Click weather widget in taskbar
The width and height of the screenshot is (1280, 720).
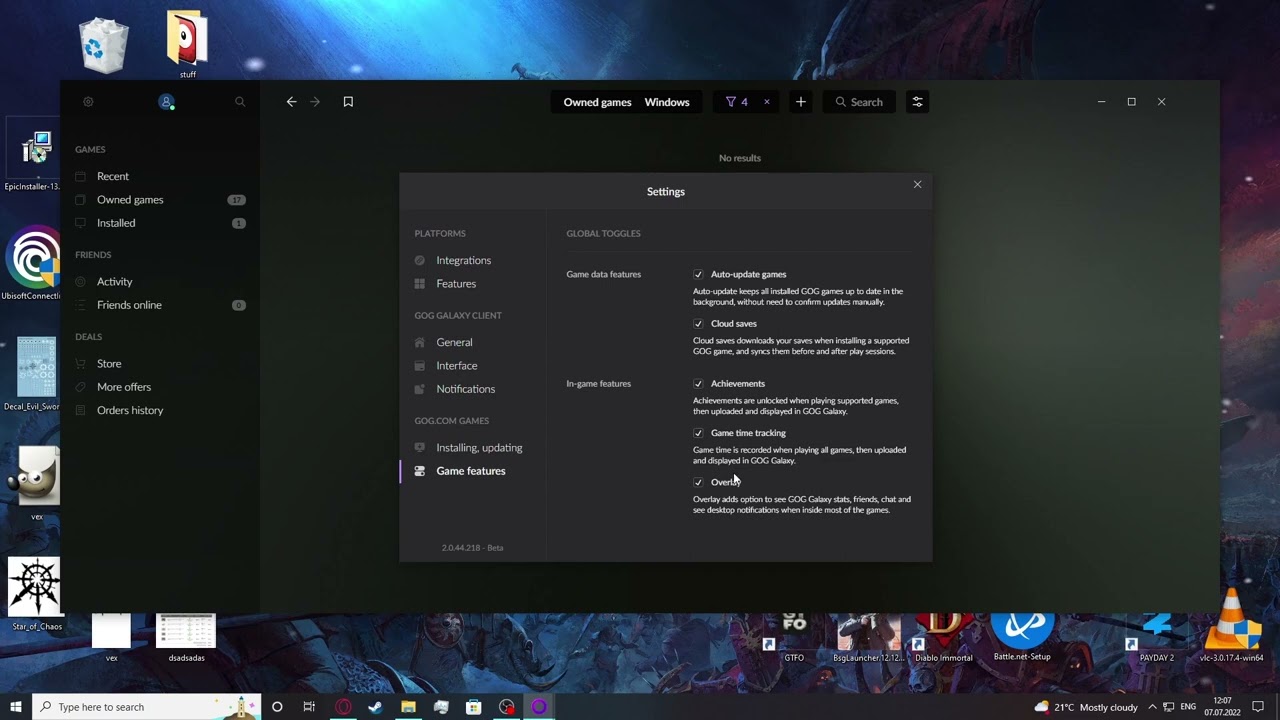1086,707
